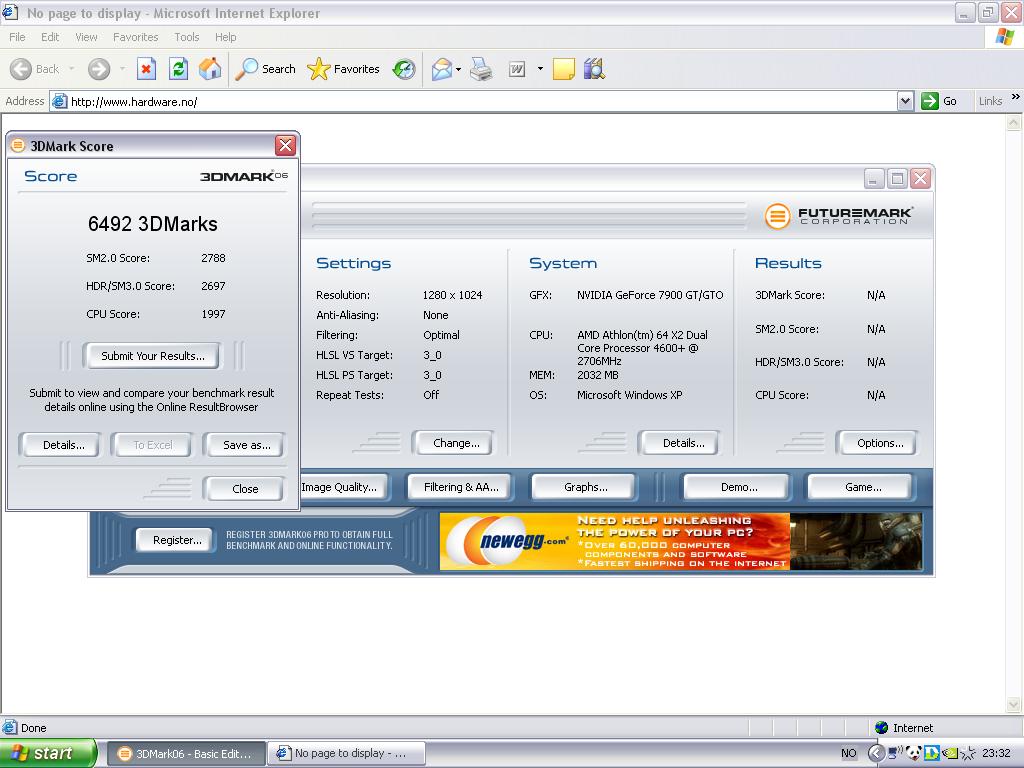Click the NVIDIA tray icon
This screenshot has height=768, width=1024.
pos(950,753)
